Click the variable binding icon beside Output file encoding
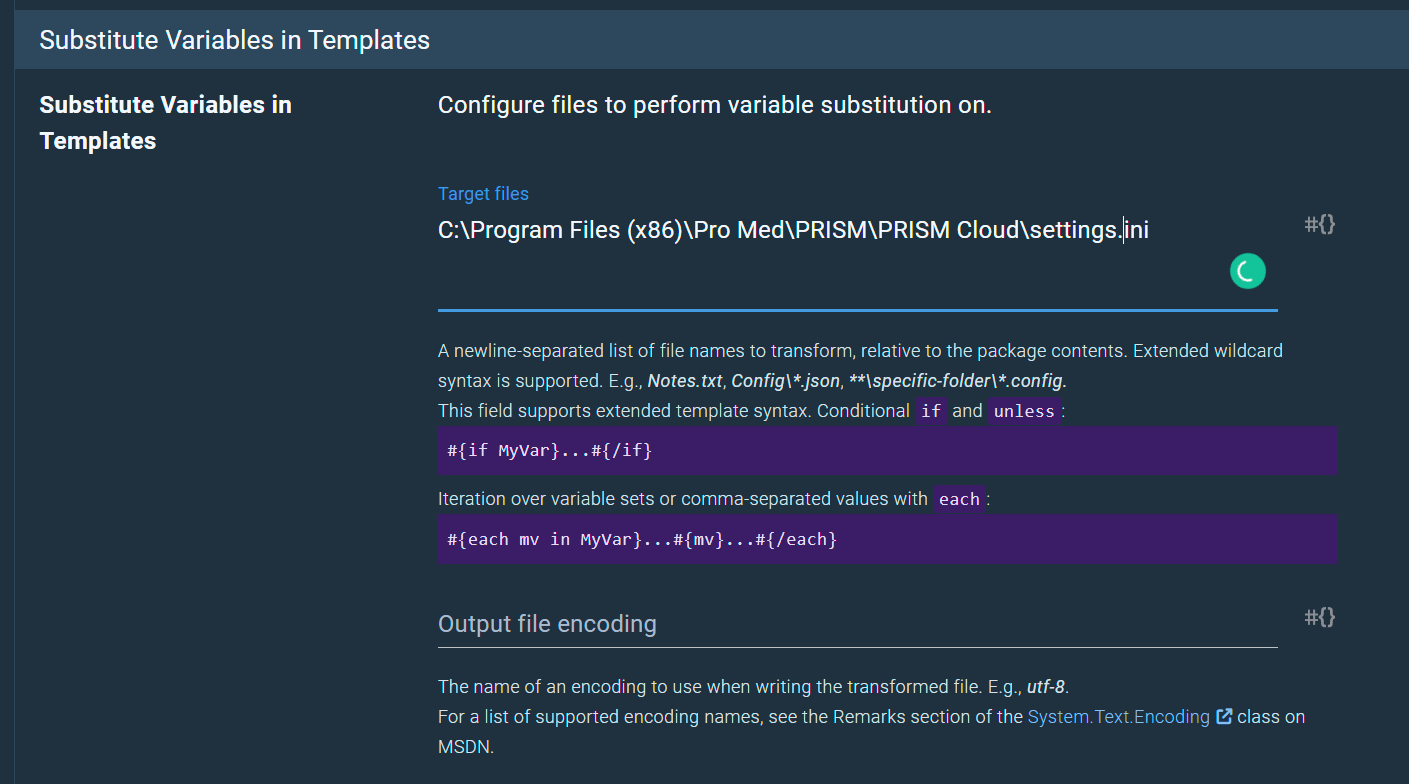The image size is (1409, 784). tap(1320, 617)
